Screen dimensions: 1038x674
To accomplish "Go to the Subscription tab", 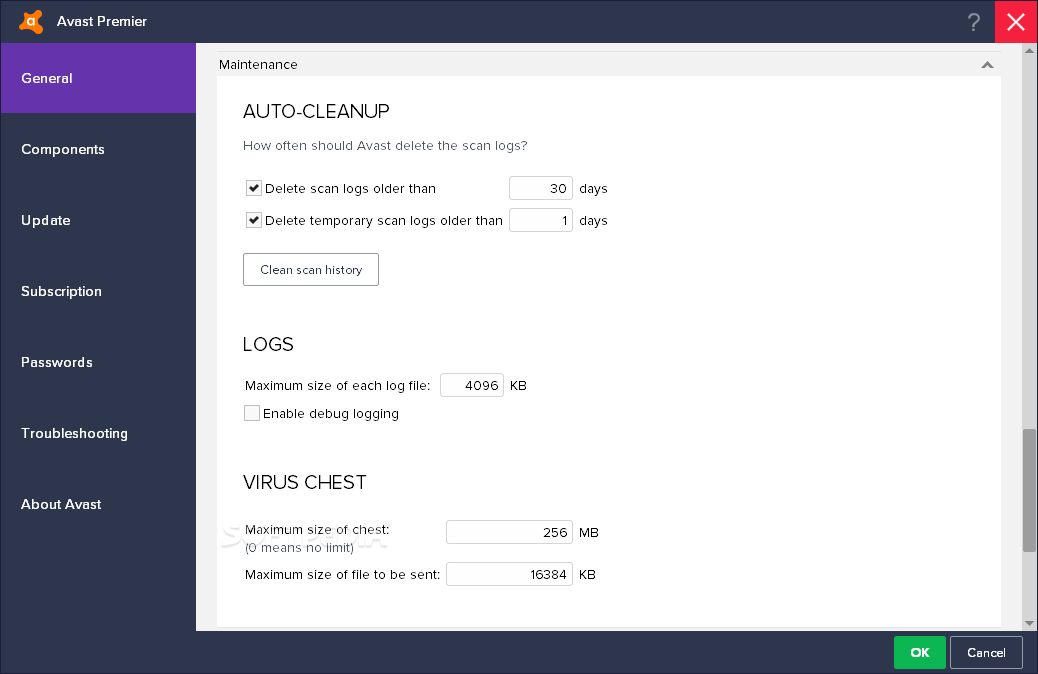I will (x=98, y=291).
